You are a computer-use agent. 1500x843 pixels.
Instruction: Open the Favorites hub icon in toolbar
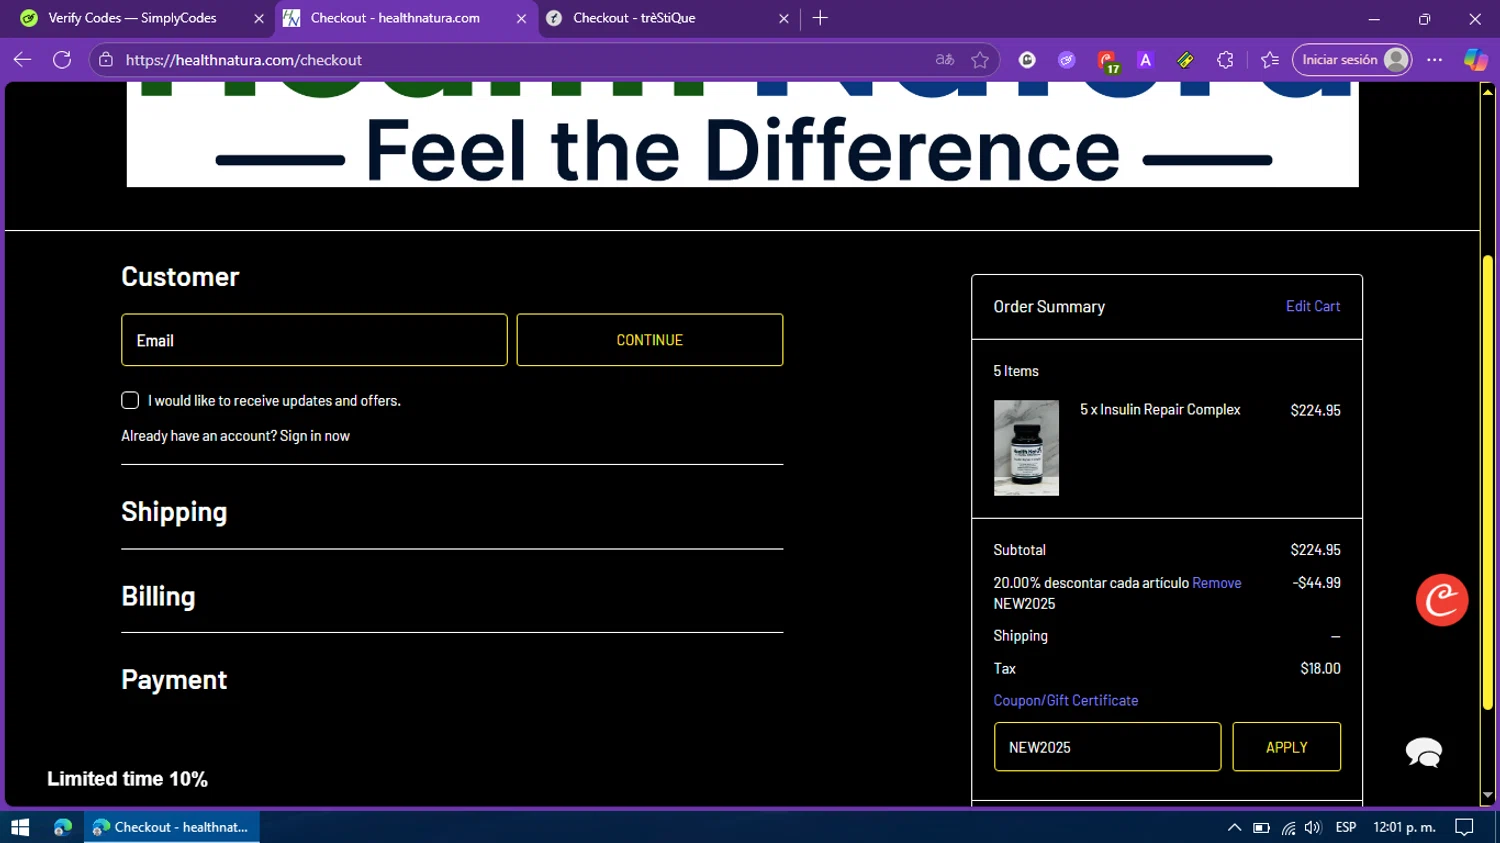tap(1270, 60)
